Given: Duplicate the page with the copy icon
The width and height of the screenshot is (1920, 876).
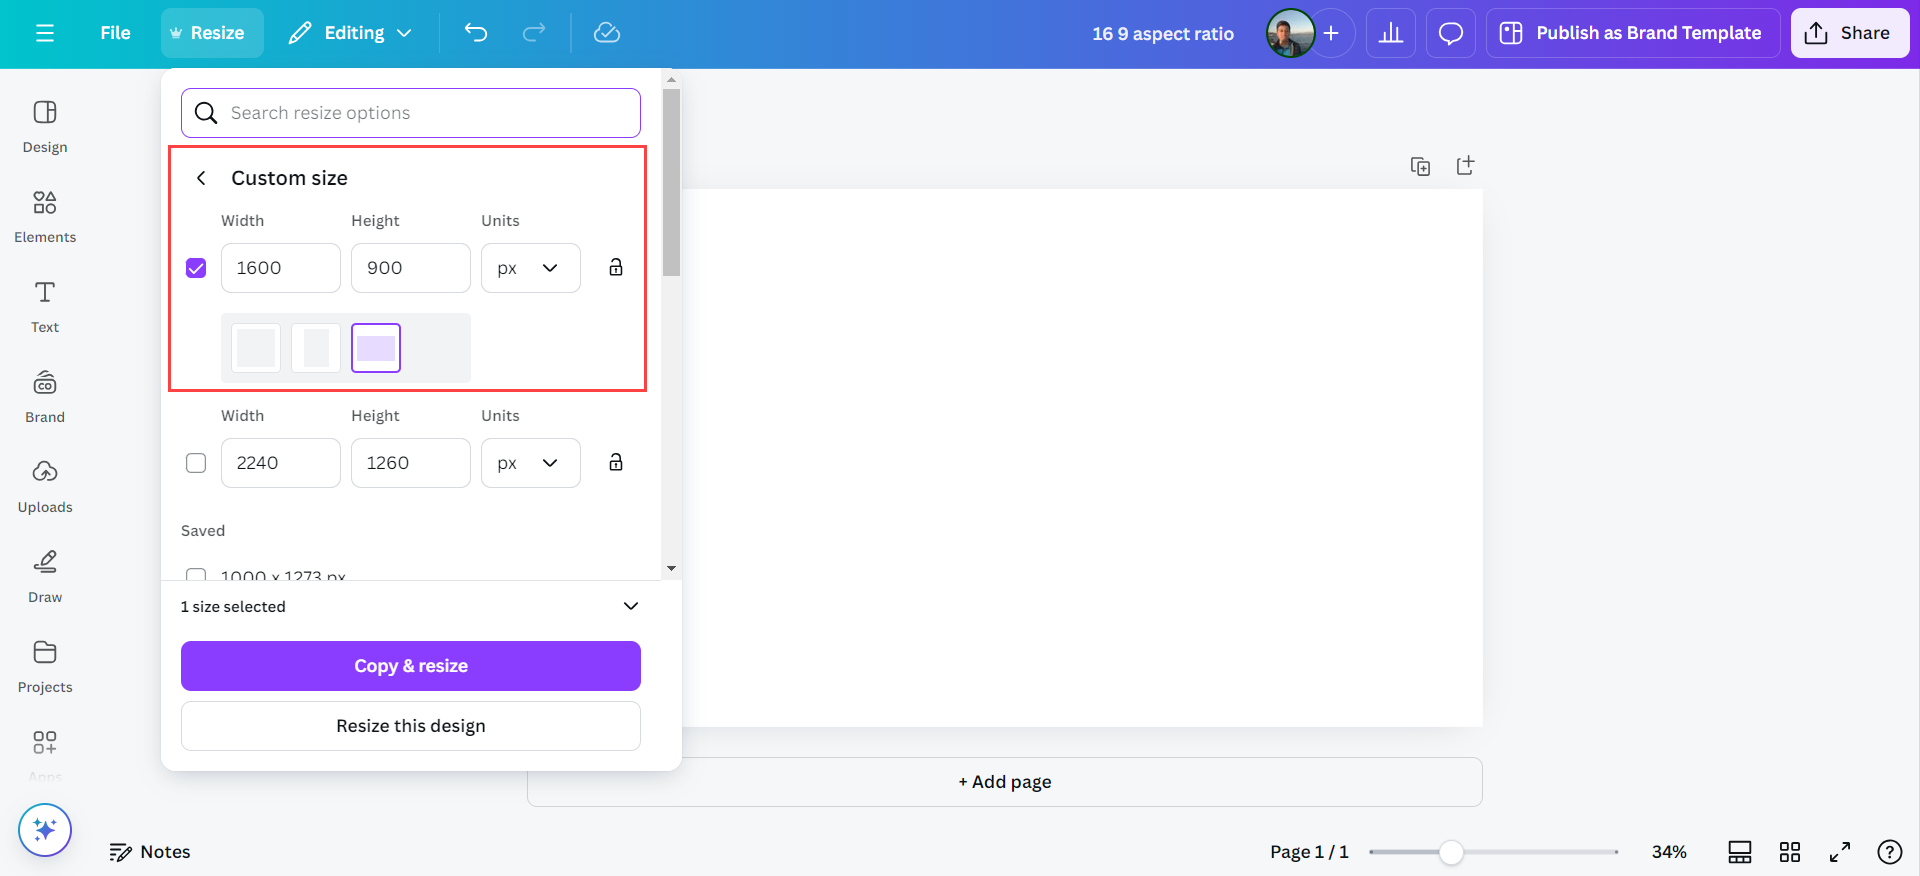Looking at the screenshot, I should (x=1420, y=166).
